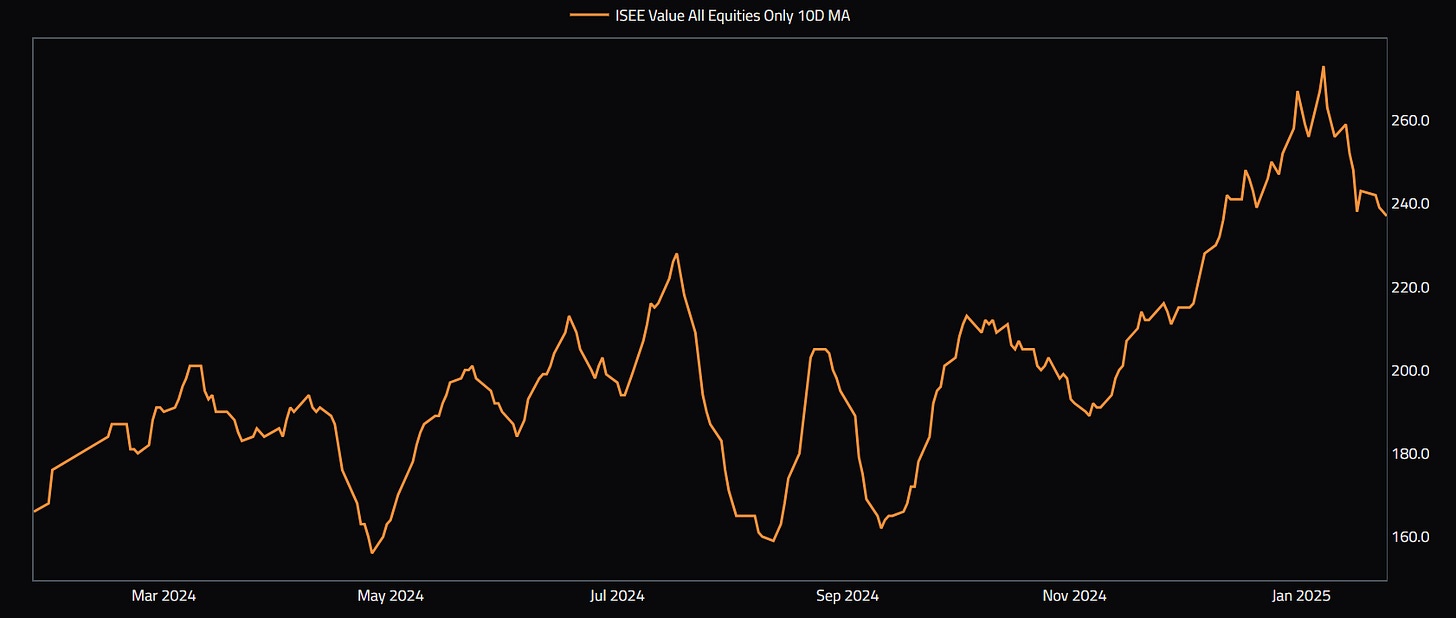Click the January 2025 peak of the line

[x=1323, y=67]
